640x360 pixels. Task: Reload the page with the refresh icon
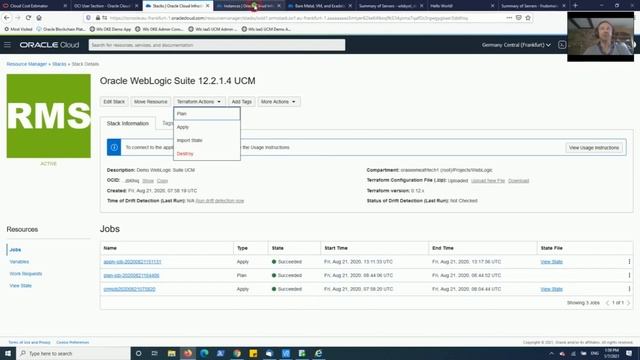28,18
